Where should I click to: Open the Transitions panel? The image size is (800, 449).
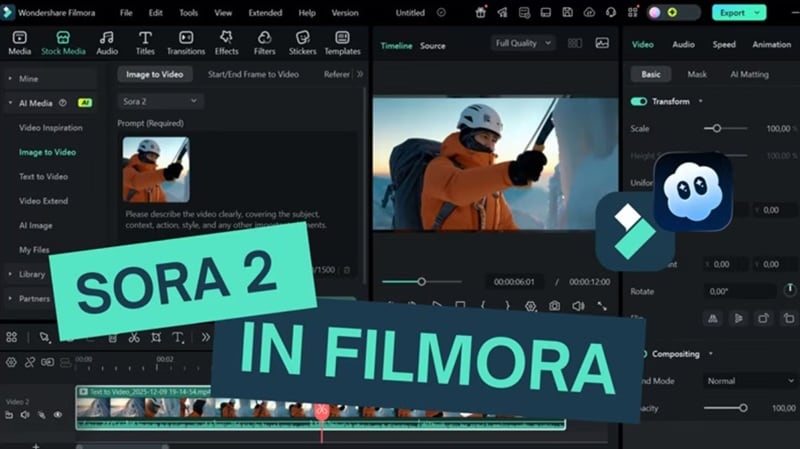(186, 43)
